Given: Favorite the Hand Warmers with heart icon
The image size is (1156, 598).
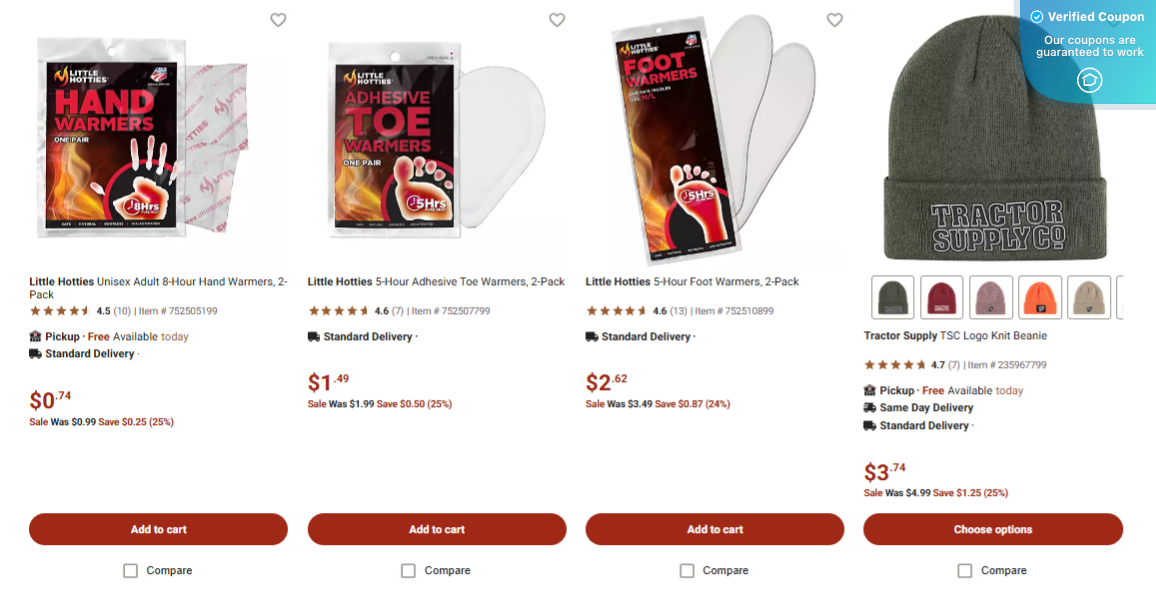Looking at the screenshot, I should (x=278, y=20).
